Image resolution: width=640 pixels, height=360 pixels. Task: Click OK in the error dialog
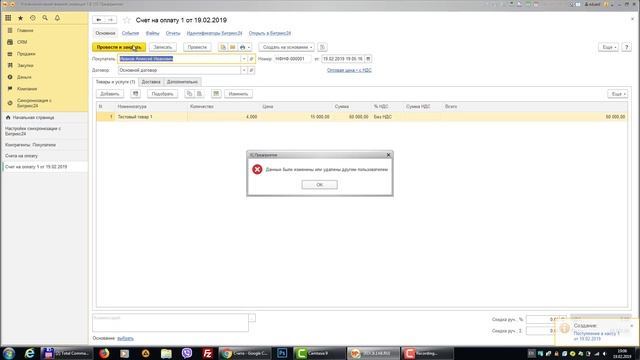320,185
